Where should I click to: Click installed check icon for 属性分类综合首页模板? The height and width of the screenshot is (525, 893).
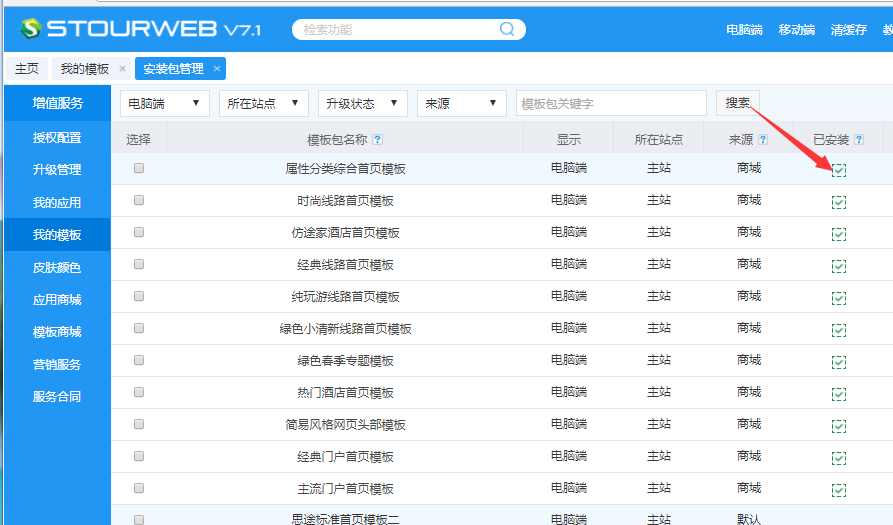point(839,170)
